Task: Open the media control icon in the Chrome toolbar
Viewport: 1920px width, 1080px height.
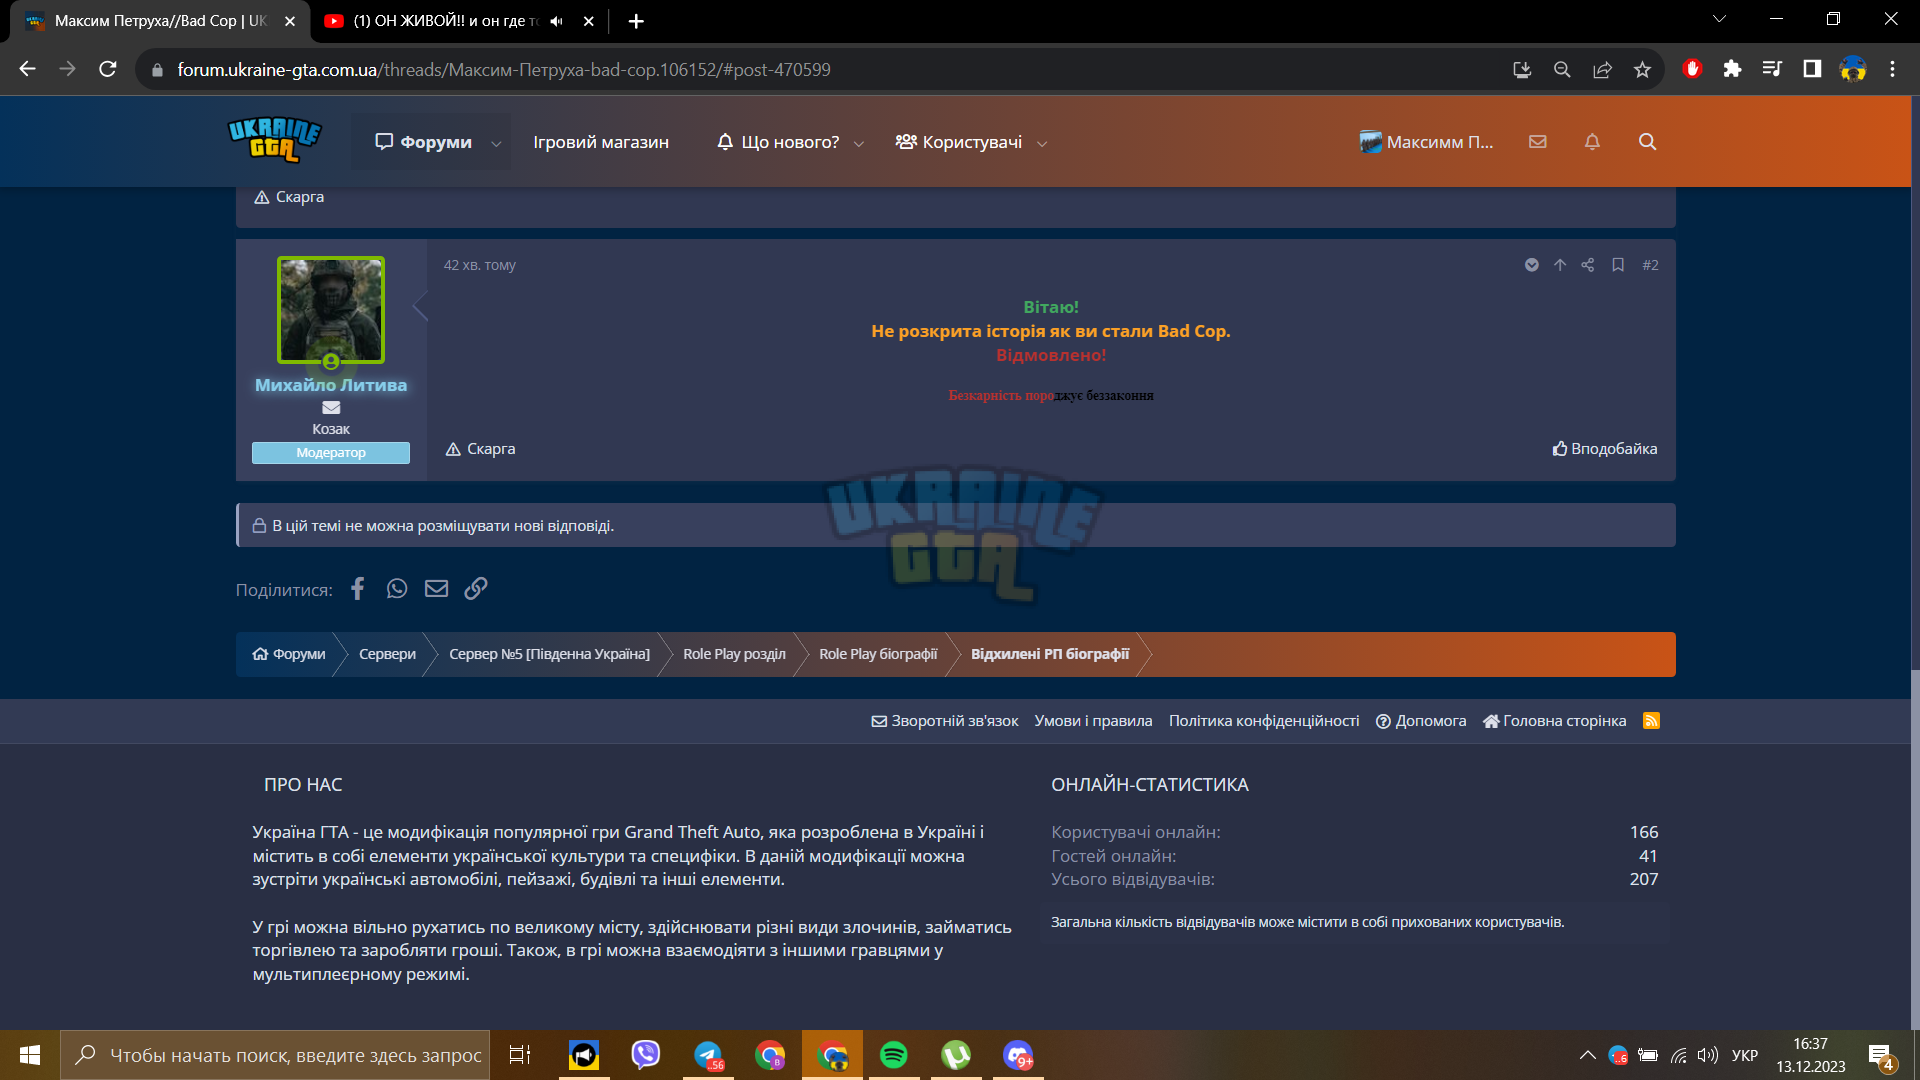Action: click(x=1772, y=69)
